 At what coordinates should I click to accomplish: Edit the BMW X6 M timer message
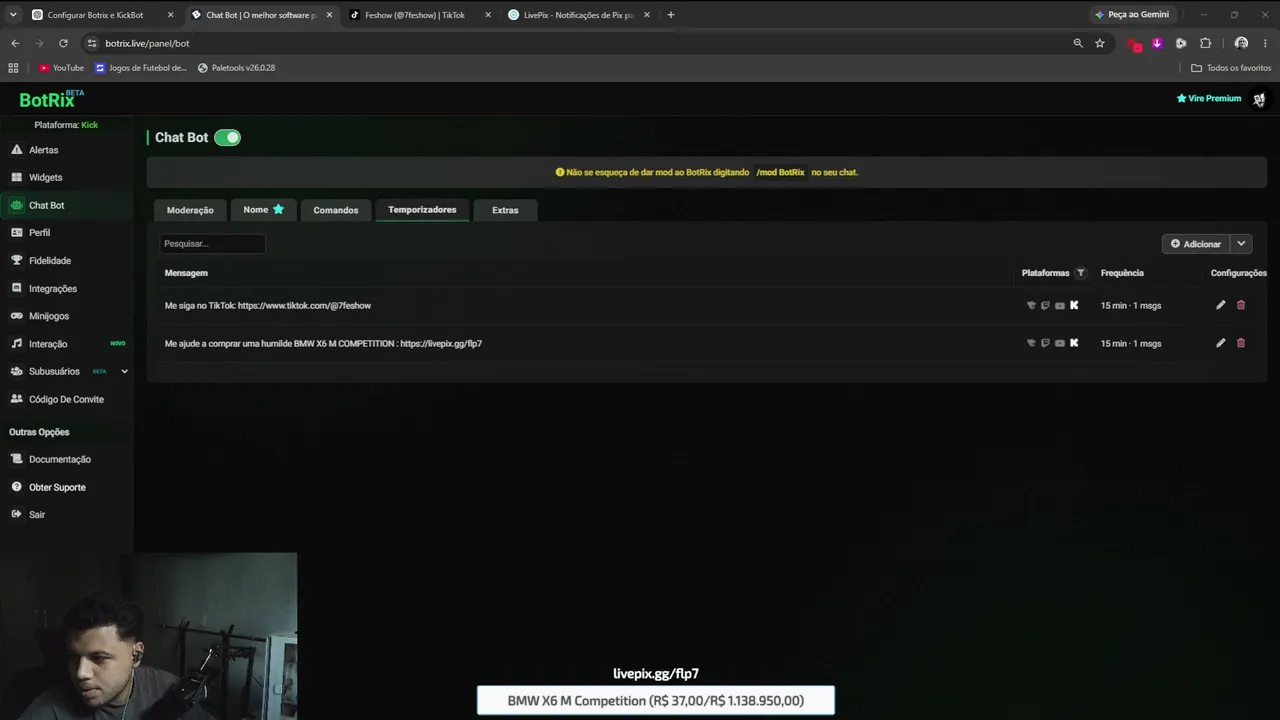point(1220,343)
